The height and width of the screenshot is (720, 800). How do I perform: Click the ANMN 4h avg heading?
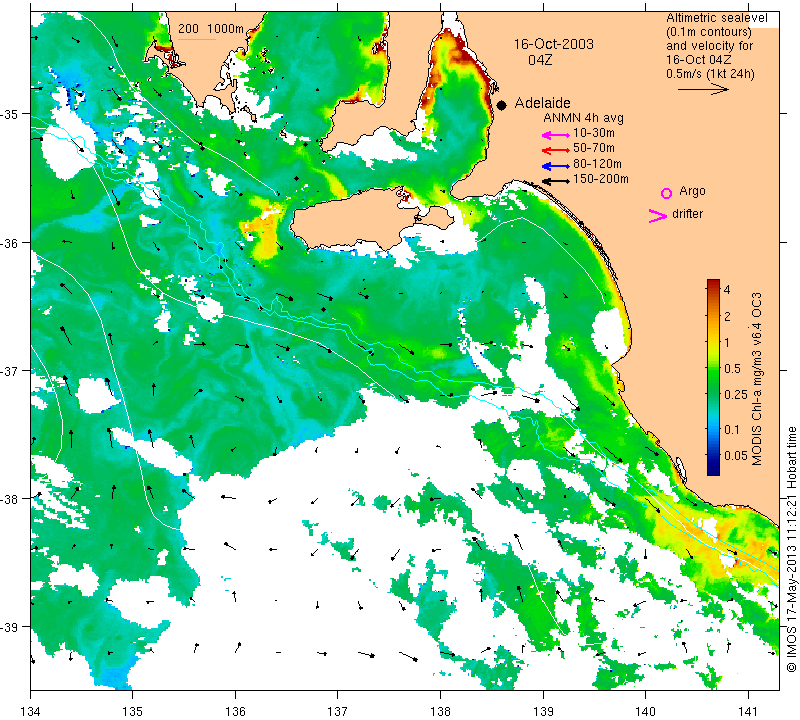(x=583, y=118)
